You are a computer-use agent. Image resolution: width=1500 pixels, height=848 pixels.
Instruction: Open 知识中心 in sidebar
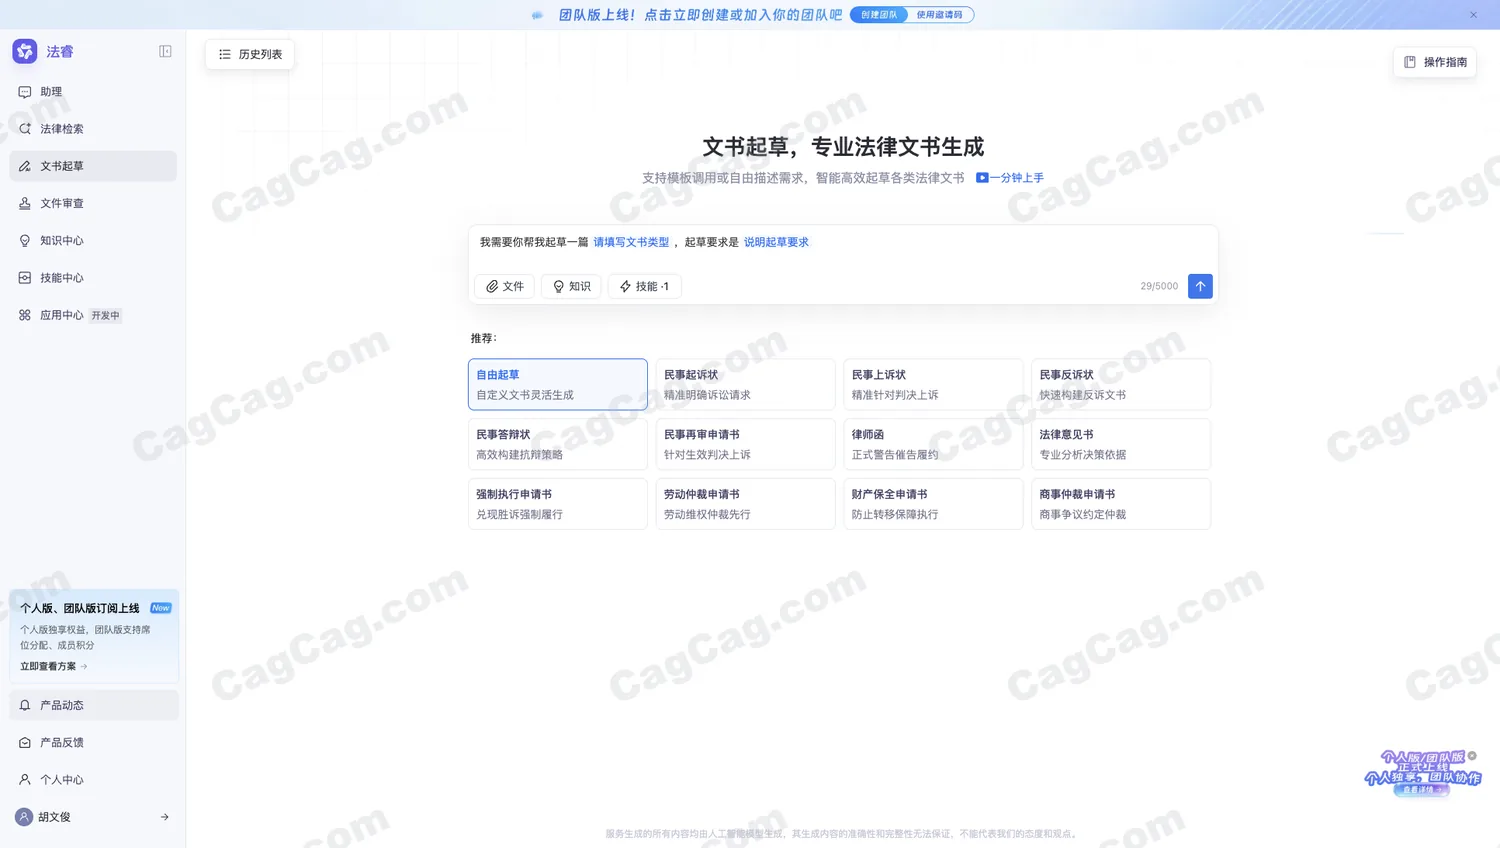pyautogui.click(x=93, y=240)
